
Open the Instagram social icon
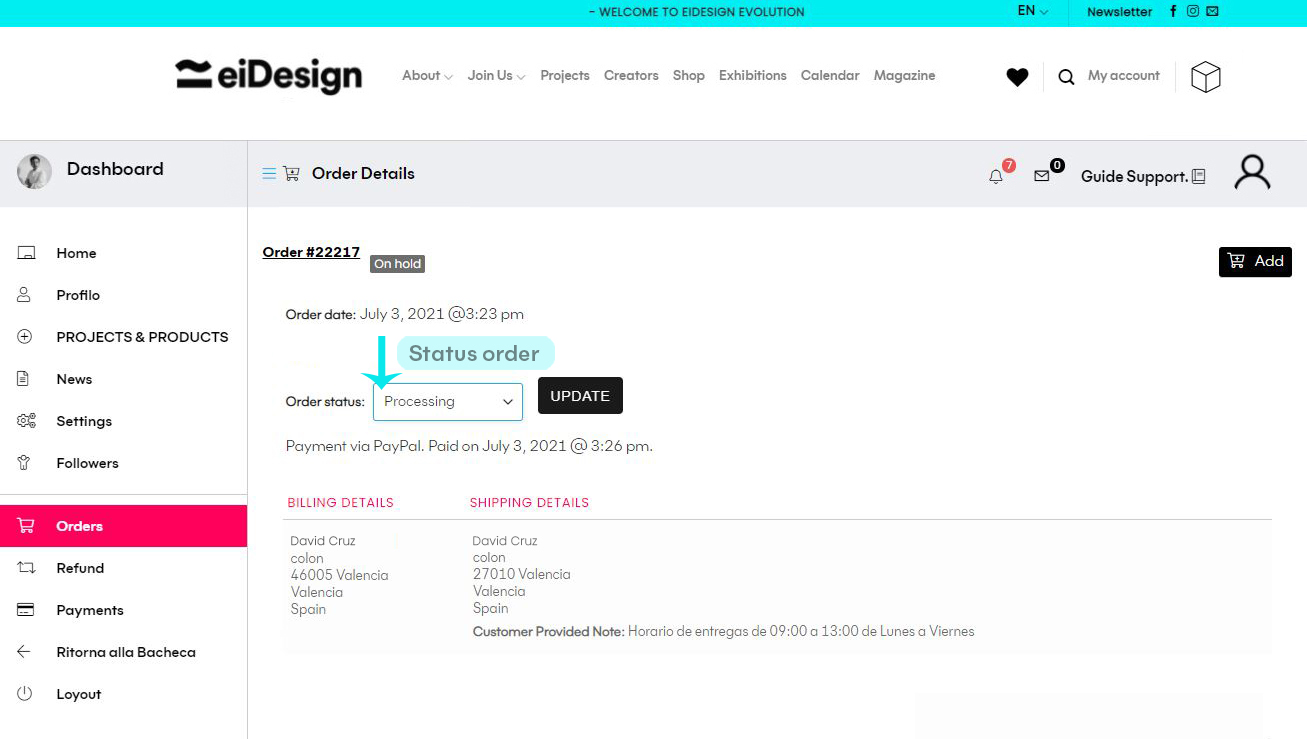click(x=1193, y=12)
